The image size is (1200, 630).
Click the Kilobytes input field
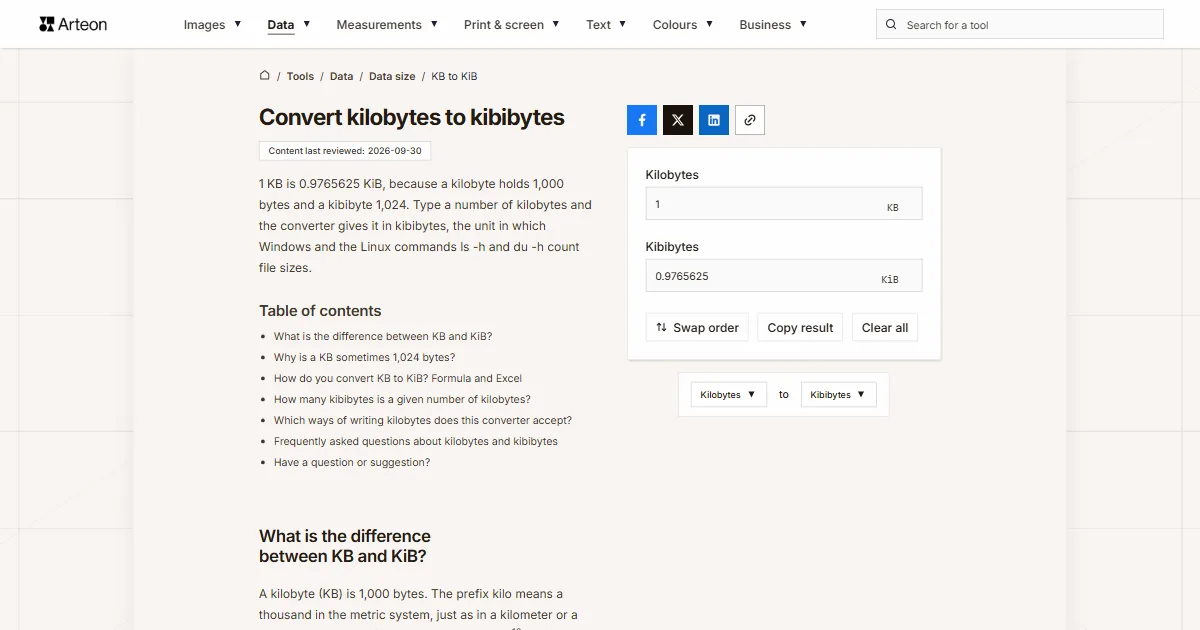[784, 204]
